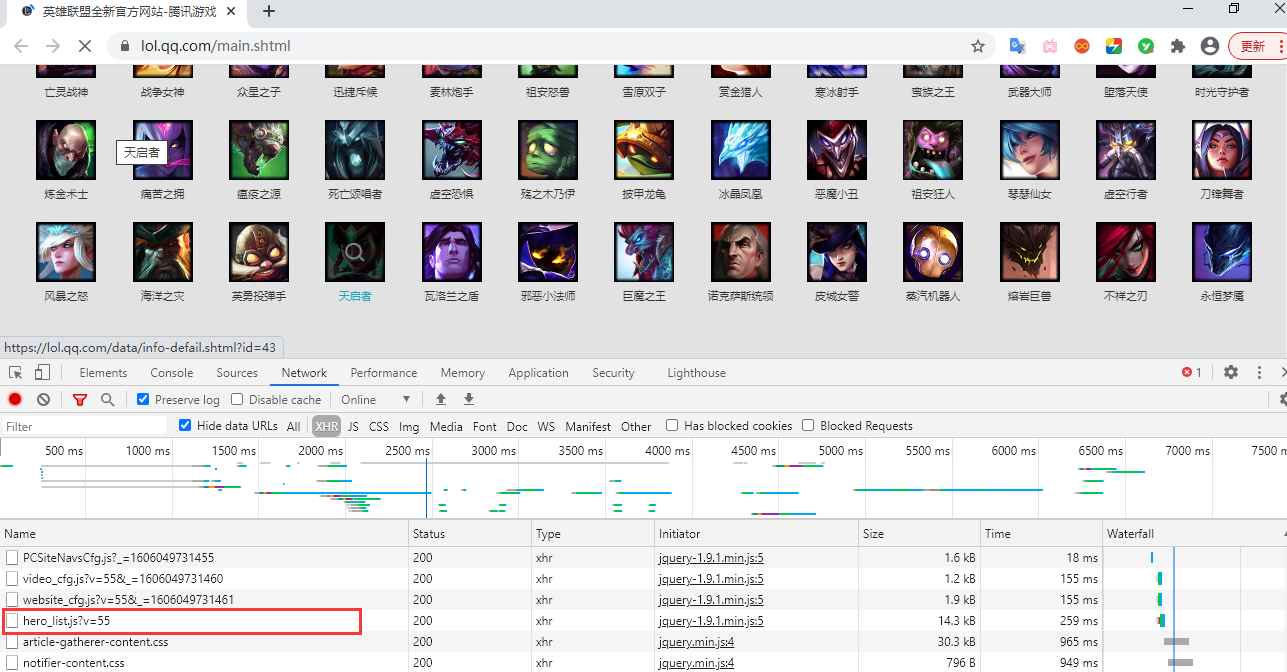Select 邪恶小法师 champion portrait
This screenshot has width=1287, height=672.
click(x=548, y=252)
